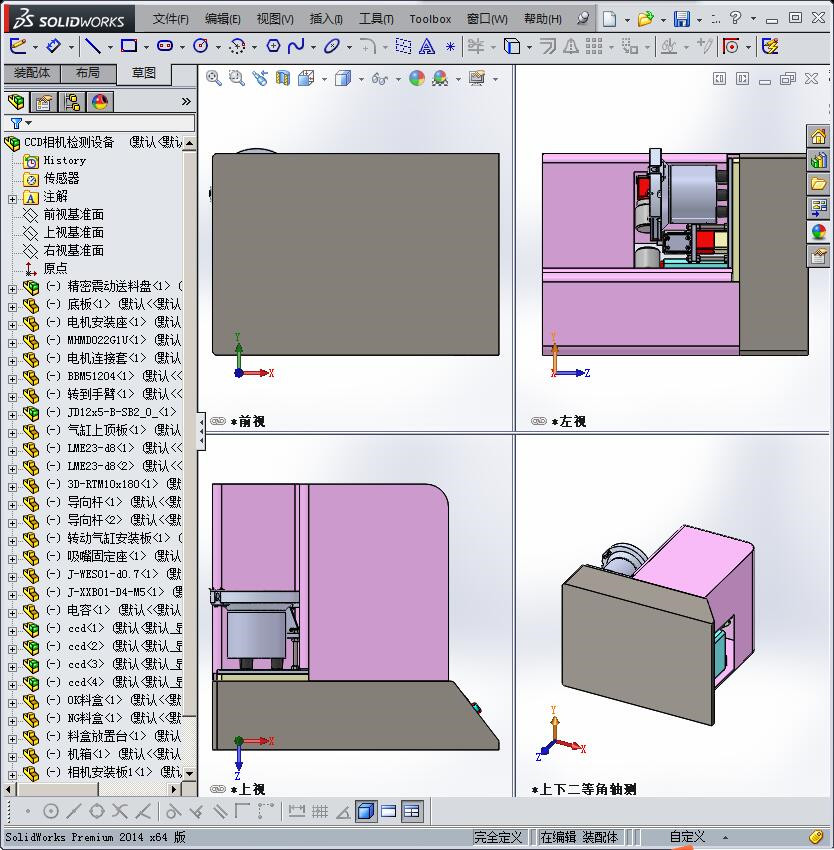Viewport: 834px width, 850px height.
Task: Expand the 电容<1> component node
Action: pos(12,613)
